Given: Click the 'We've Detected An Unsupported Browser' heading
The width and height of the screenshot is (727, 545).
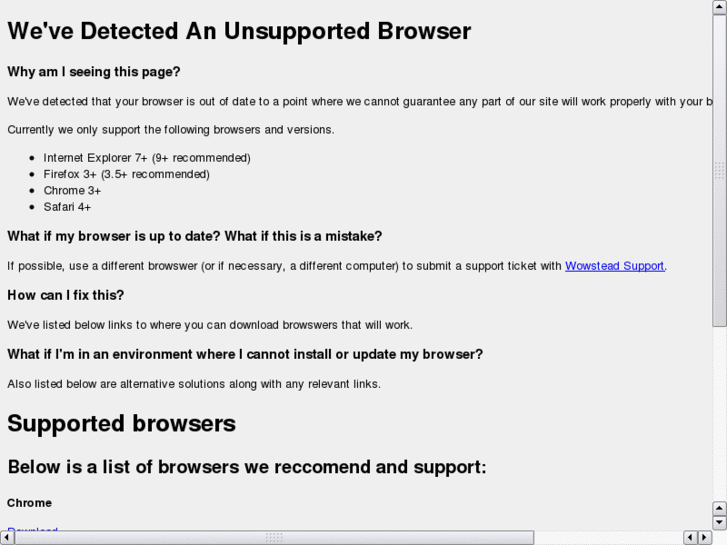Looking at the screenshot, I should pos(239,31).
